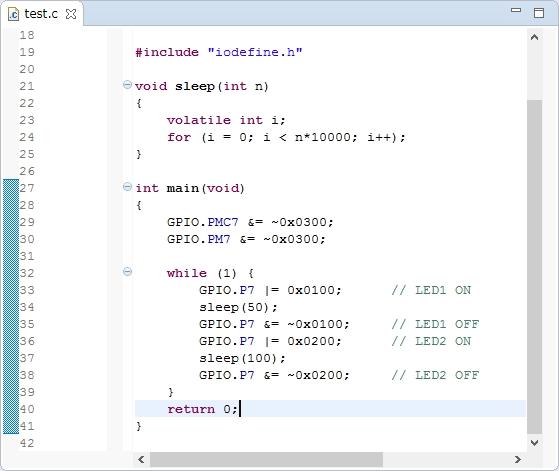Select the test.c tab

tap(42, 14)
